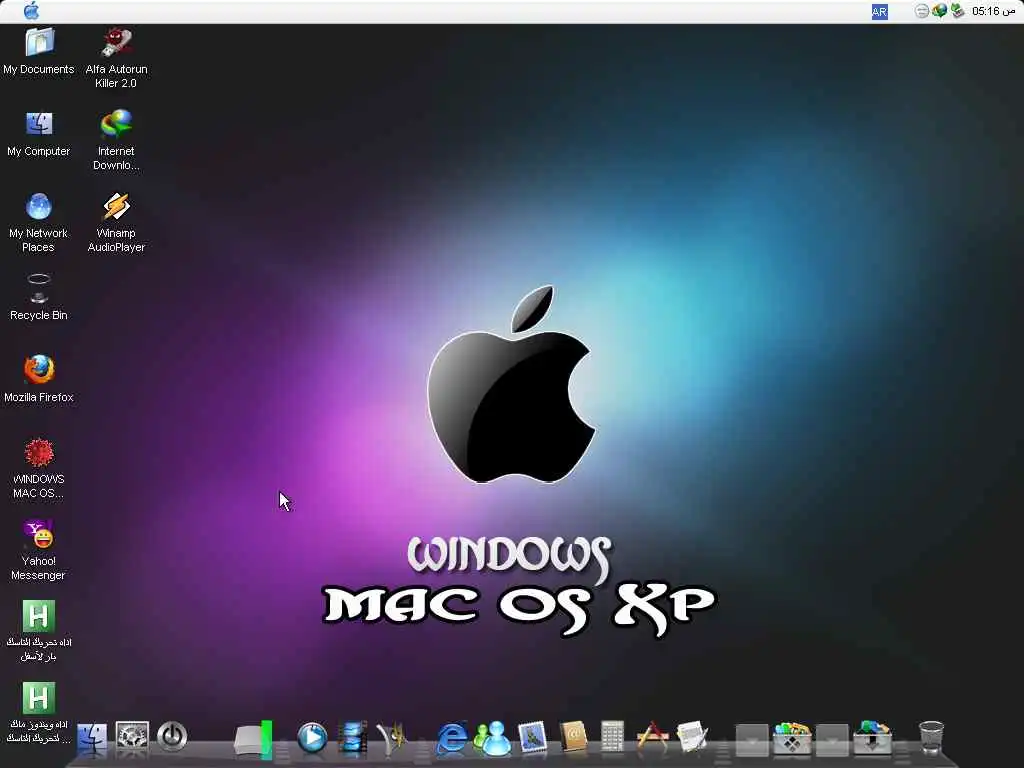
Task: Open the Applications 'A' icon in dock
Action: tap(652, 737)
